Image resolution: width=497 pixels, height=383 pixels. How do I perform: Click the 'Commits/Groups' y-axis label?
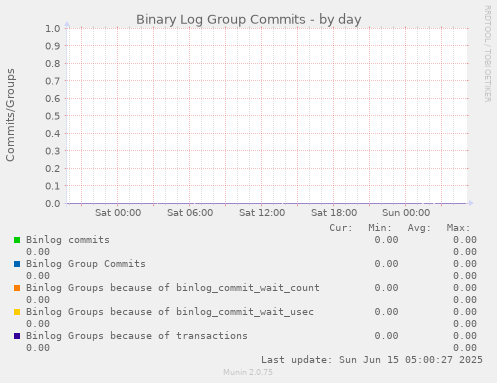[10, 115]
